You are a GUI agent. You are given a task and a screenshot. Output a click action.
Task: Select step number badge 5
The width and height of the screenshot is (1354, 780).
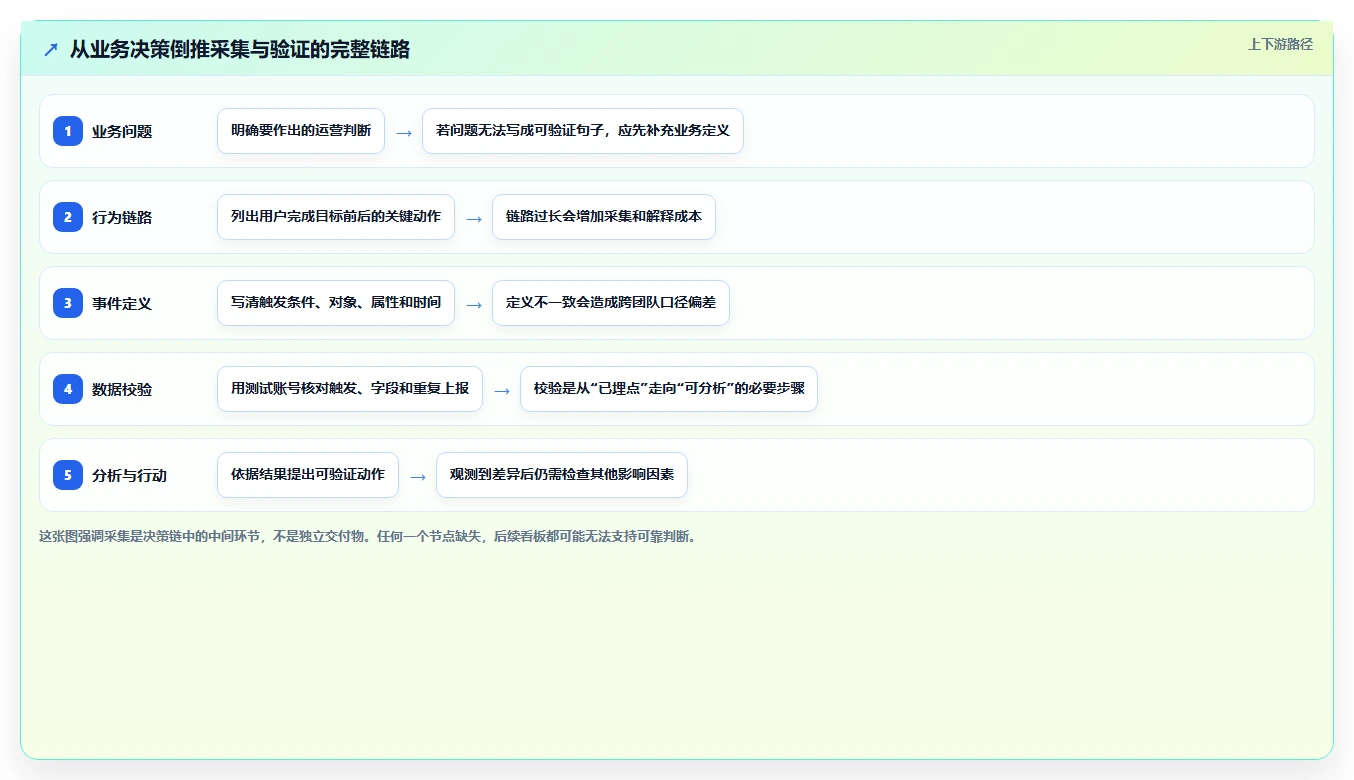click(x=68, y=475)
